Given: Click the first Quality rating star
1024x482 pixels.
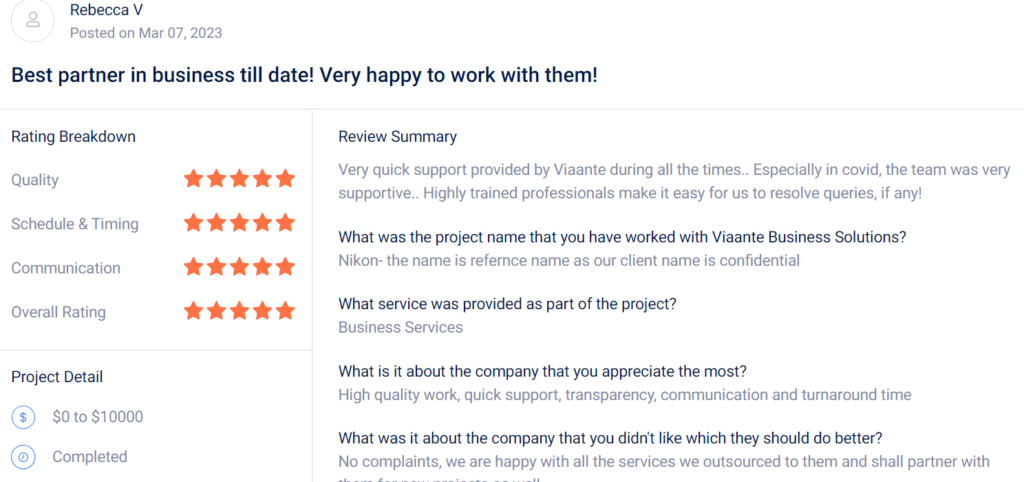Looking at the screenshot, I should (x=194, y=179).
